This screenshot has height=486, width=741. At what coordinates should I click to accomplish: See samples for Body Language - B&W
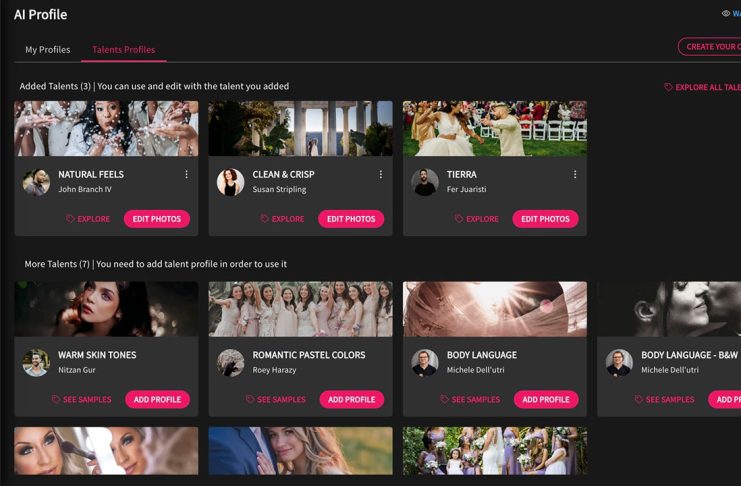664,399
